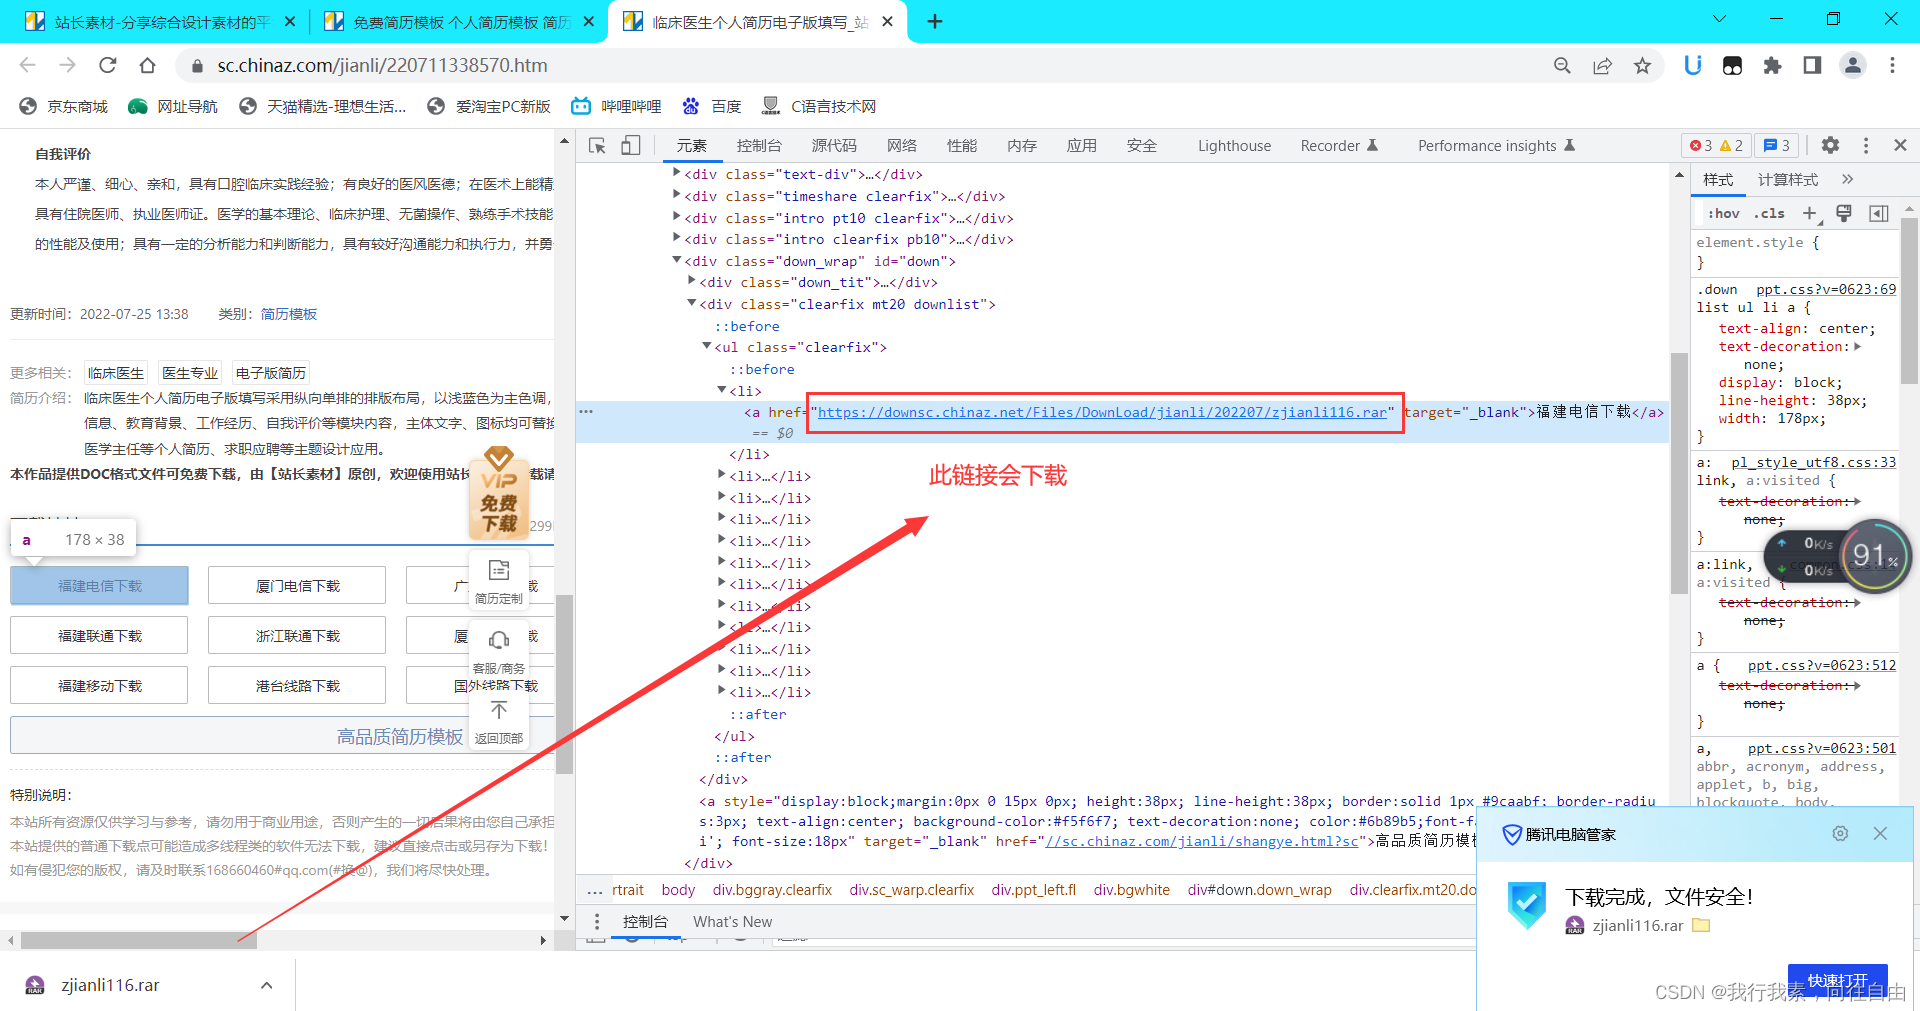Image resolution: width=1920 pixels, height=1011 pixels.
Task: Click the zoom magnifier icon in address bar
Action: coord(1562,65)
